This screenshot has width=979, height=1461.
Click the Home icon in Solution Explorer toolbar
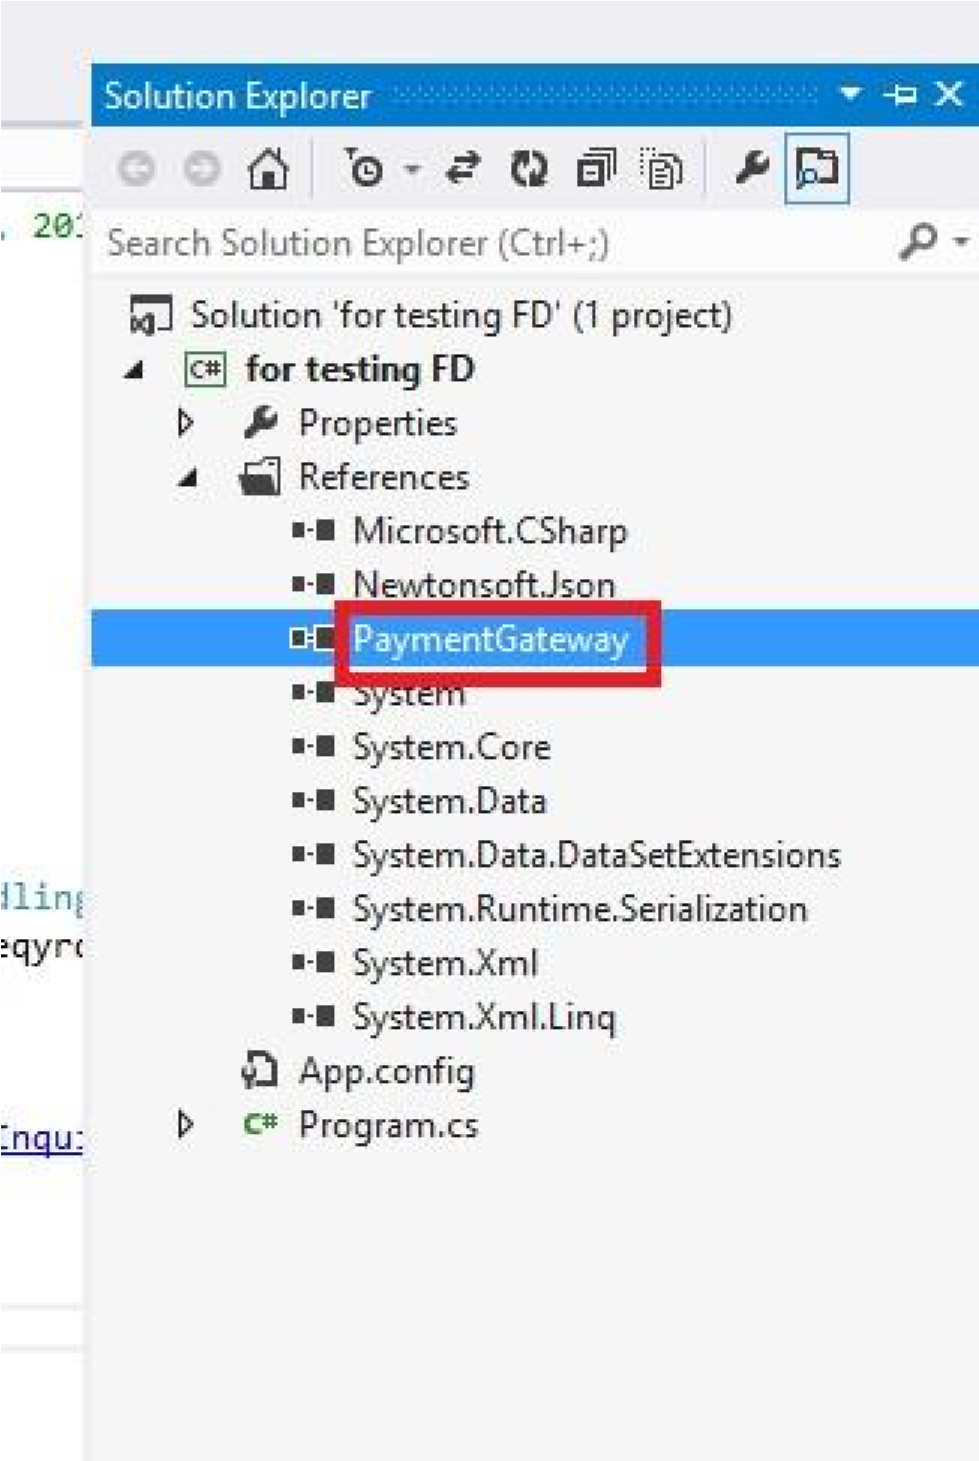click(268, 169)
